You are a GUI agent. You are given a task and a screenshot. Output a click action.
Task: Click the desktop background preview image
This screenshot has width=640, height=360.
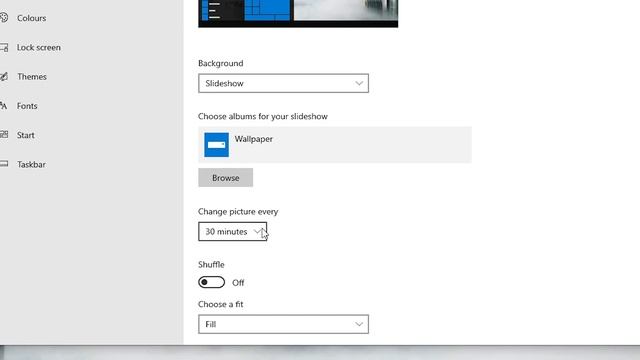298,13
